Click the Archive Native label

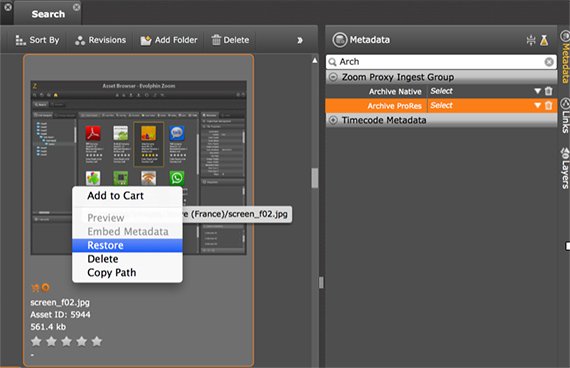coord(395,92)
